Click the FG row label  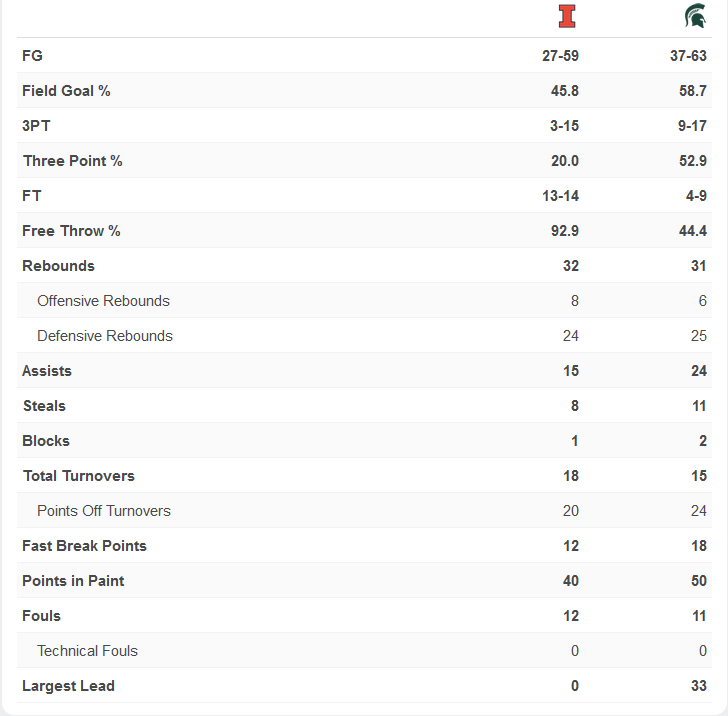click(x=32, y=56)
